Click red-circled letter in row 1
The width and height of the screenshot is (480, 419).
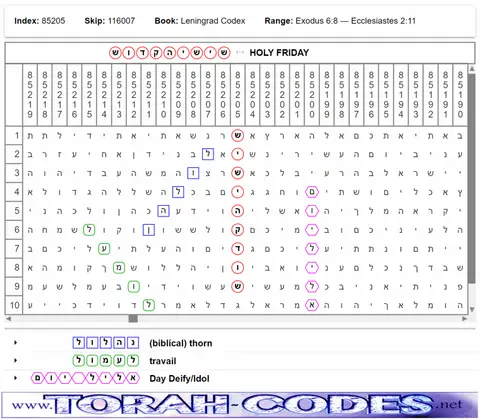coord(237,135)
